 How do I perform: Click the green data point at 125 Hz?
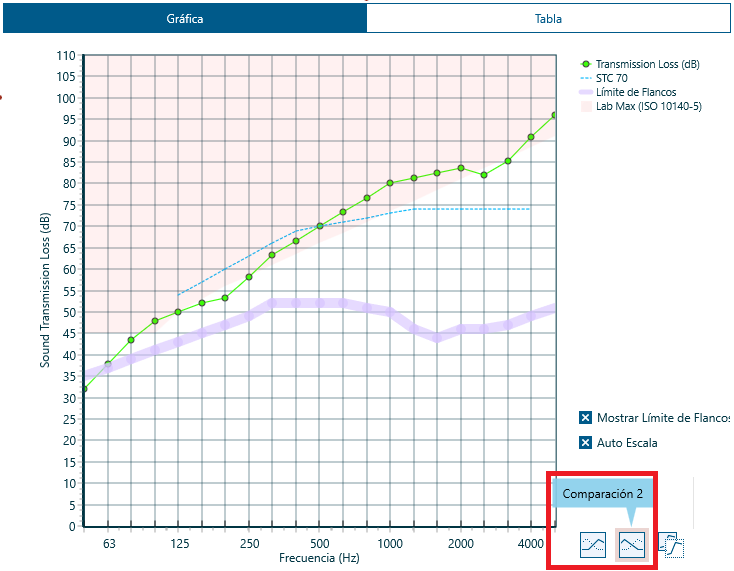[178, 312]
